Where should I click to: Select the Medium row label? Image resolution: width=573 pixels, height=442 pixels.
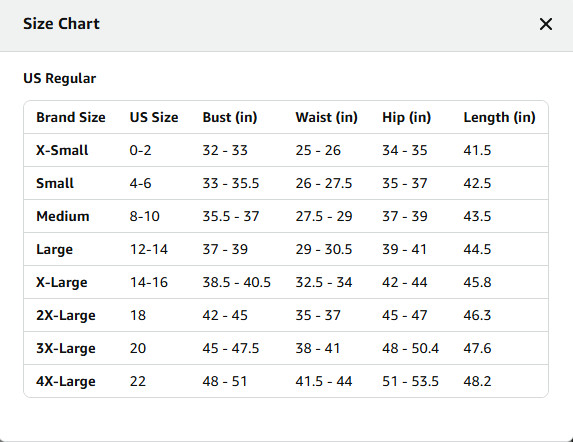tap(63, 216)
